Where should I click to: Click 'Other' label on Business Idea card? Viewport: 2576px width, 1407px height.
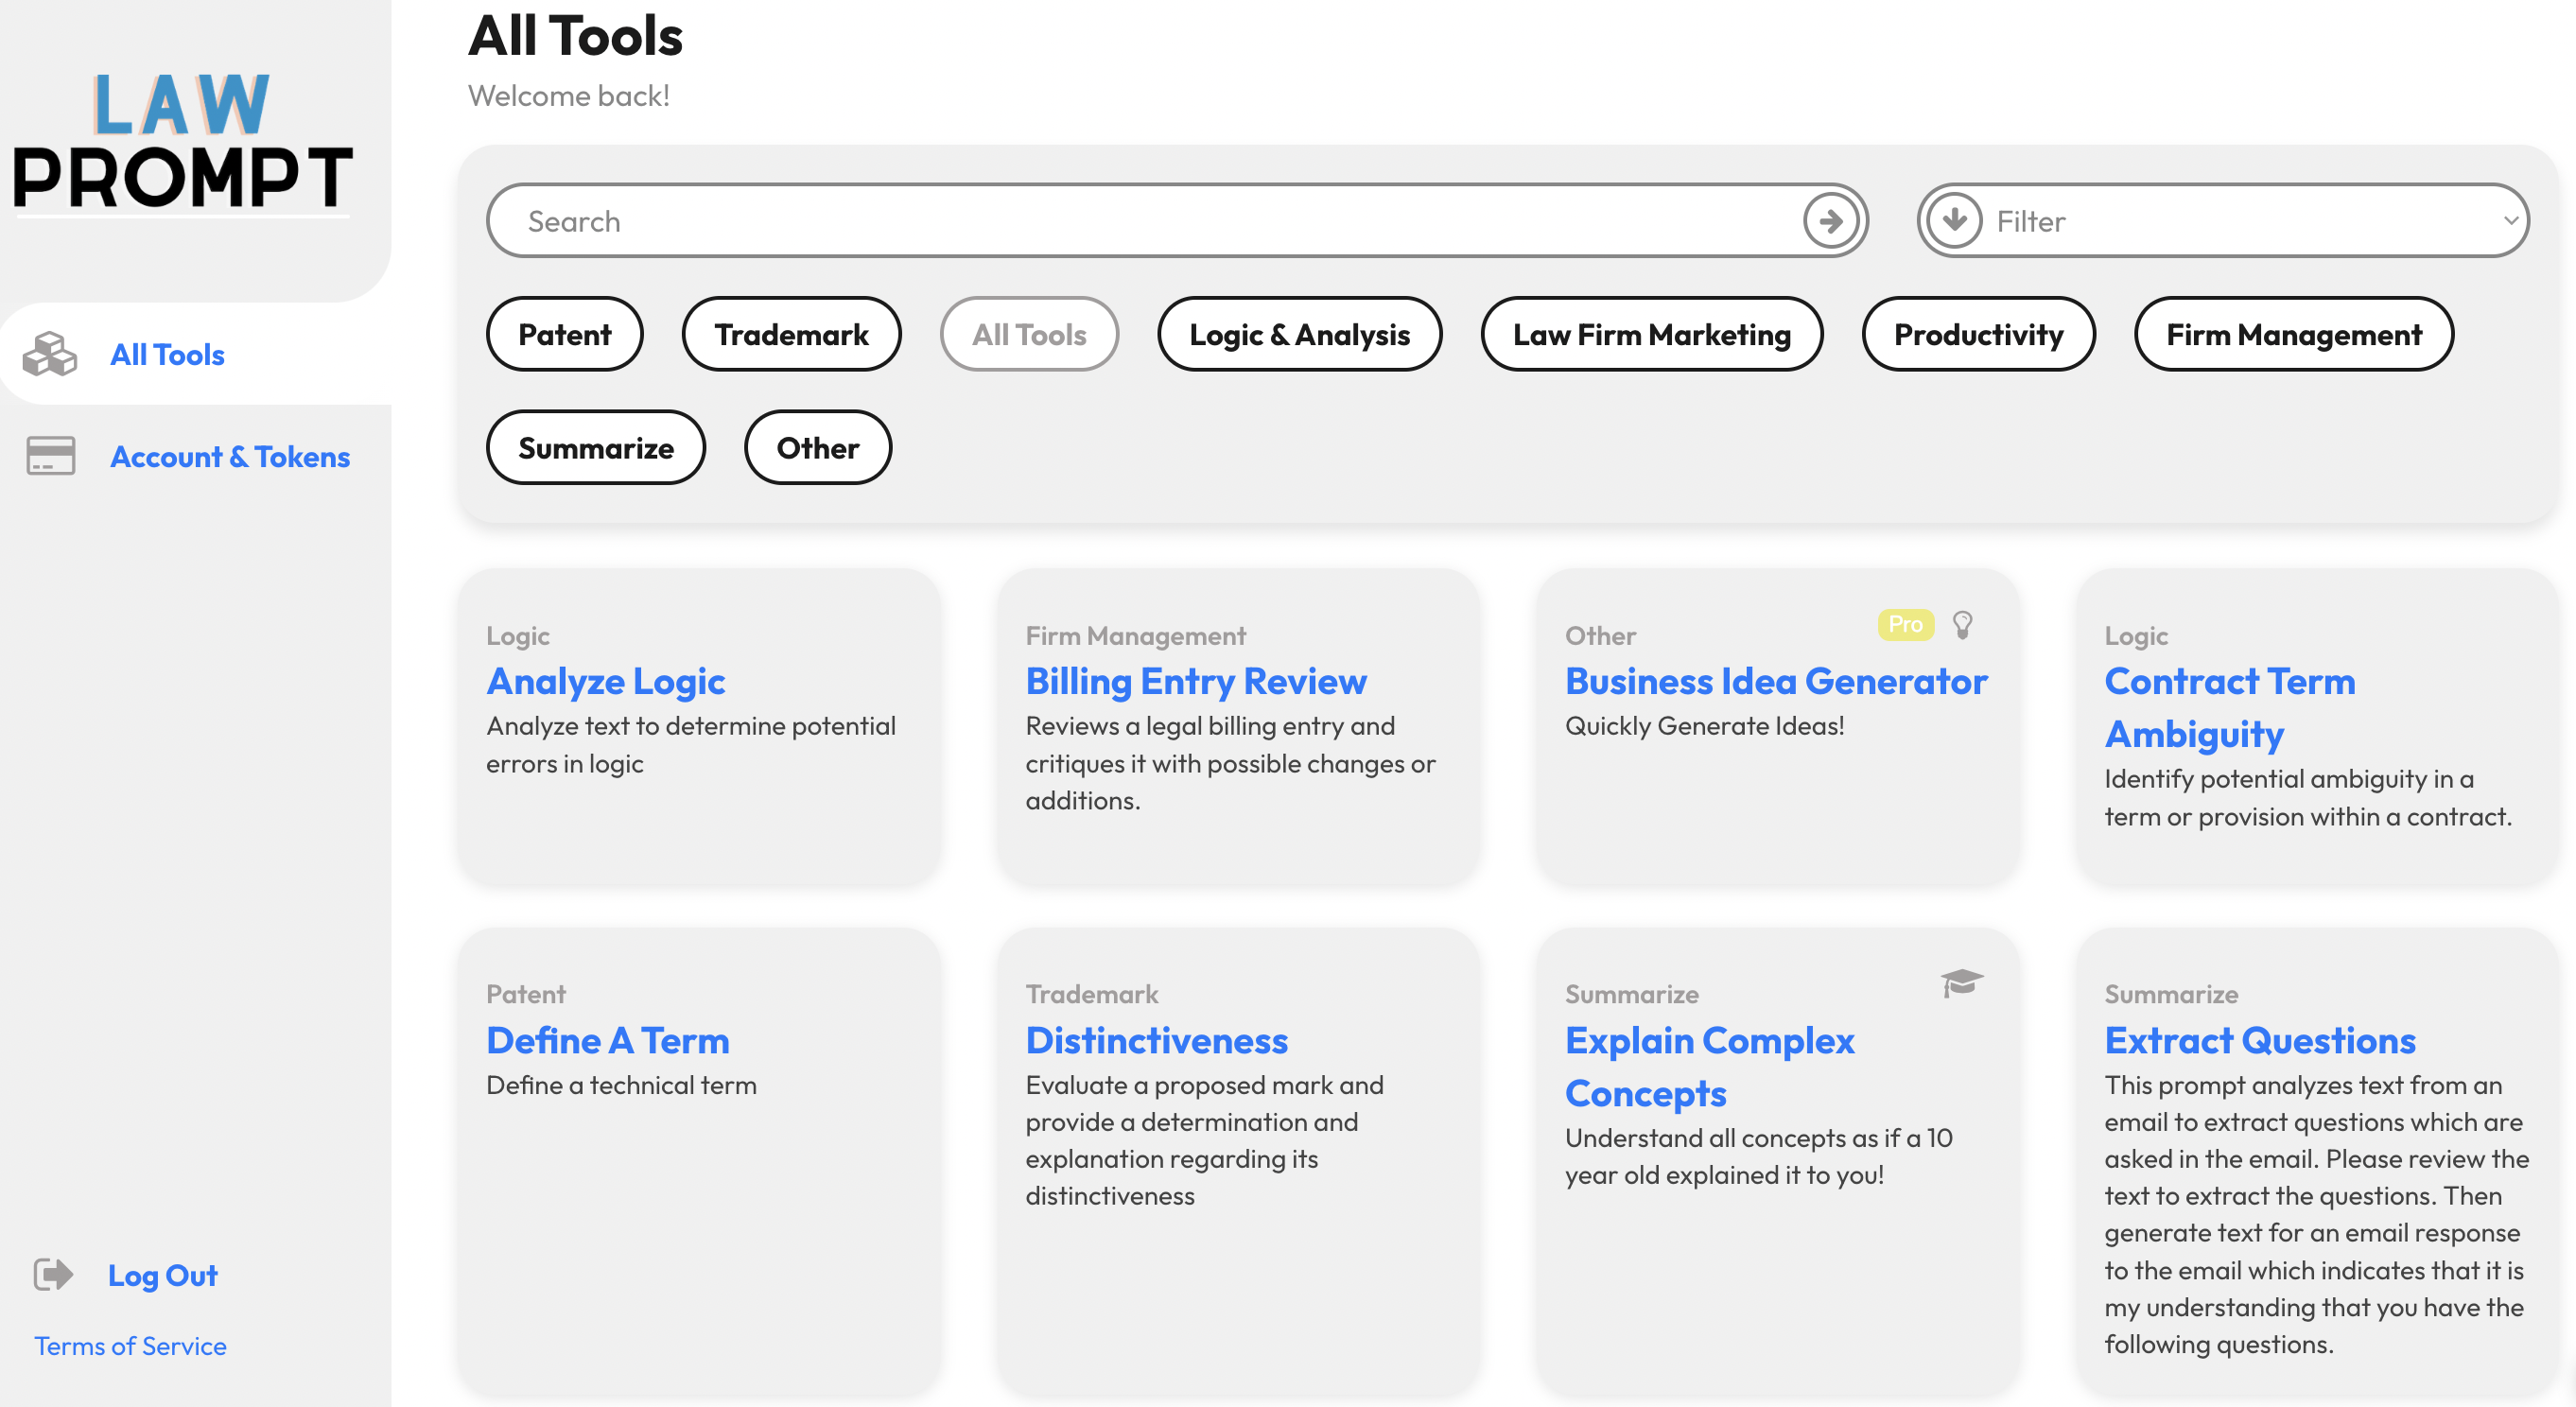1600,636
